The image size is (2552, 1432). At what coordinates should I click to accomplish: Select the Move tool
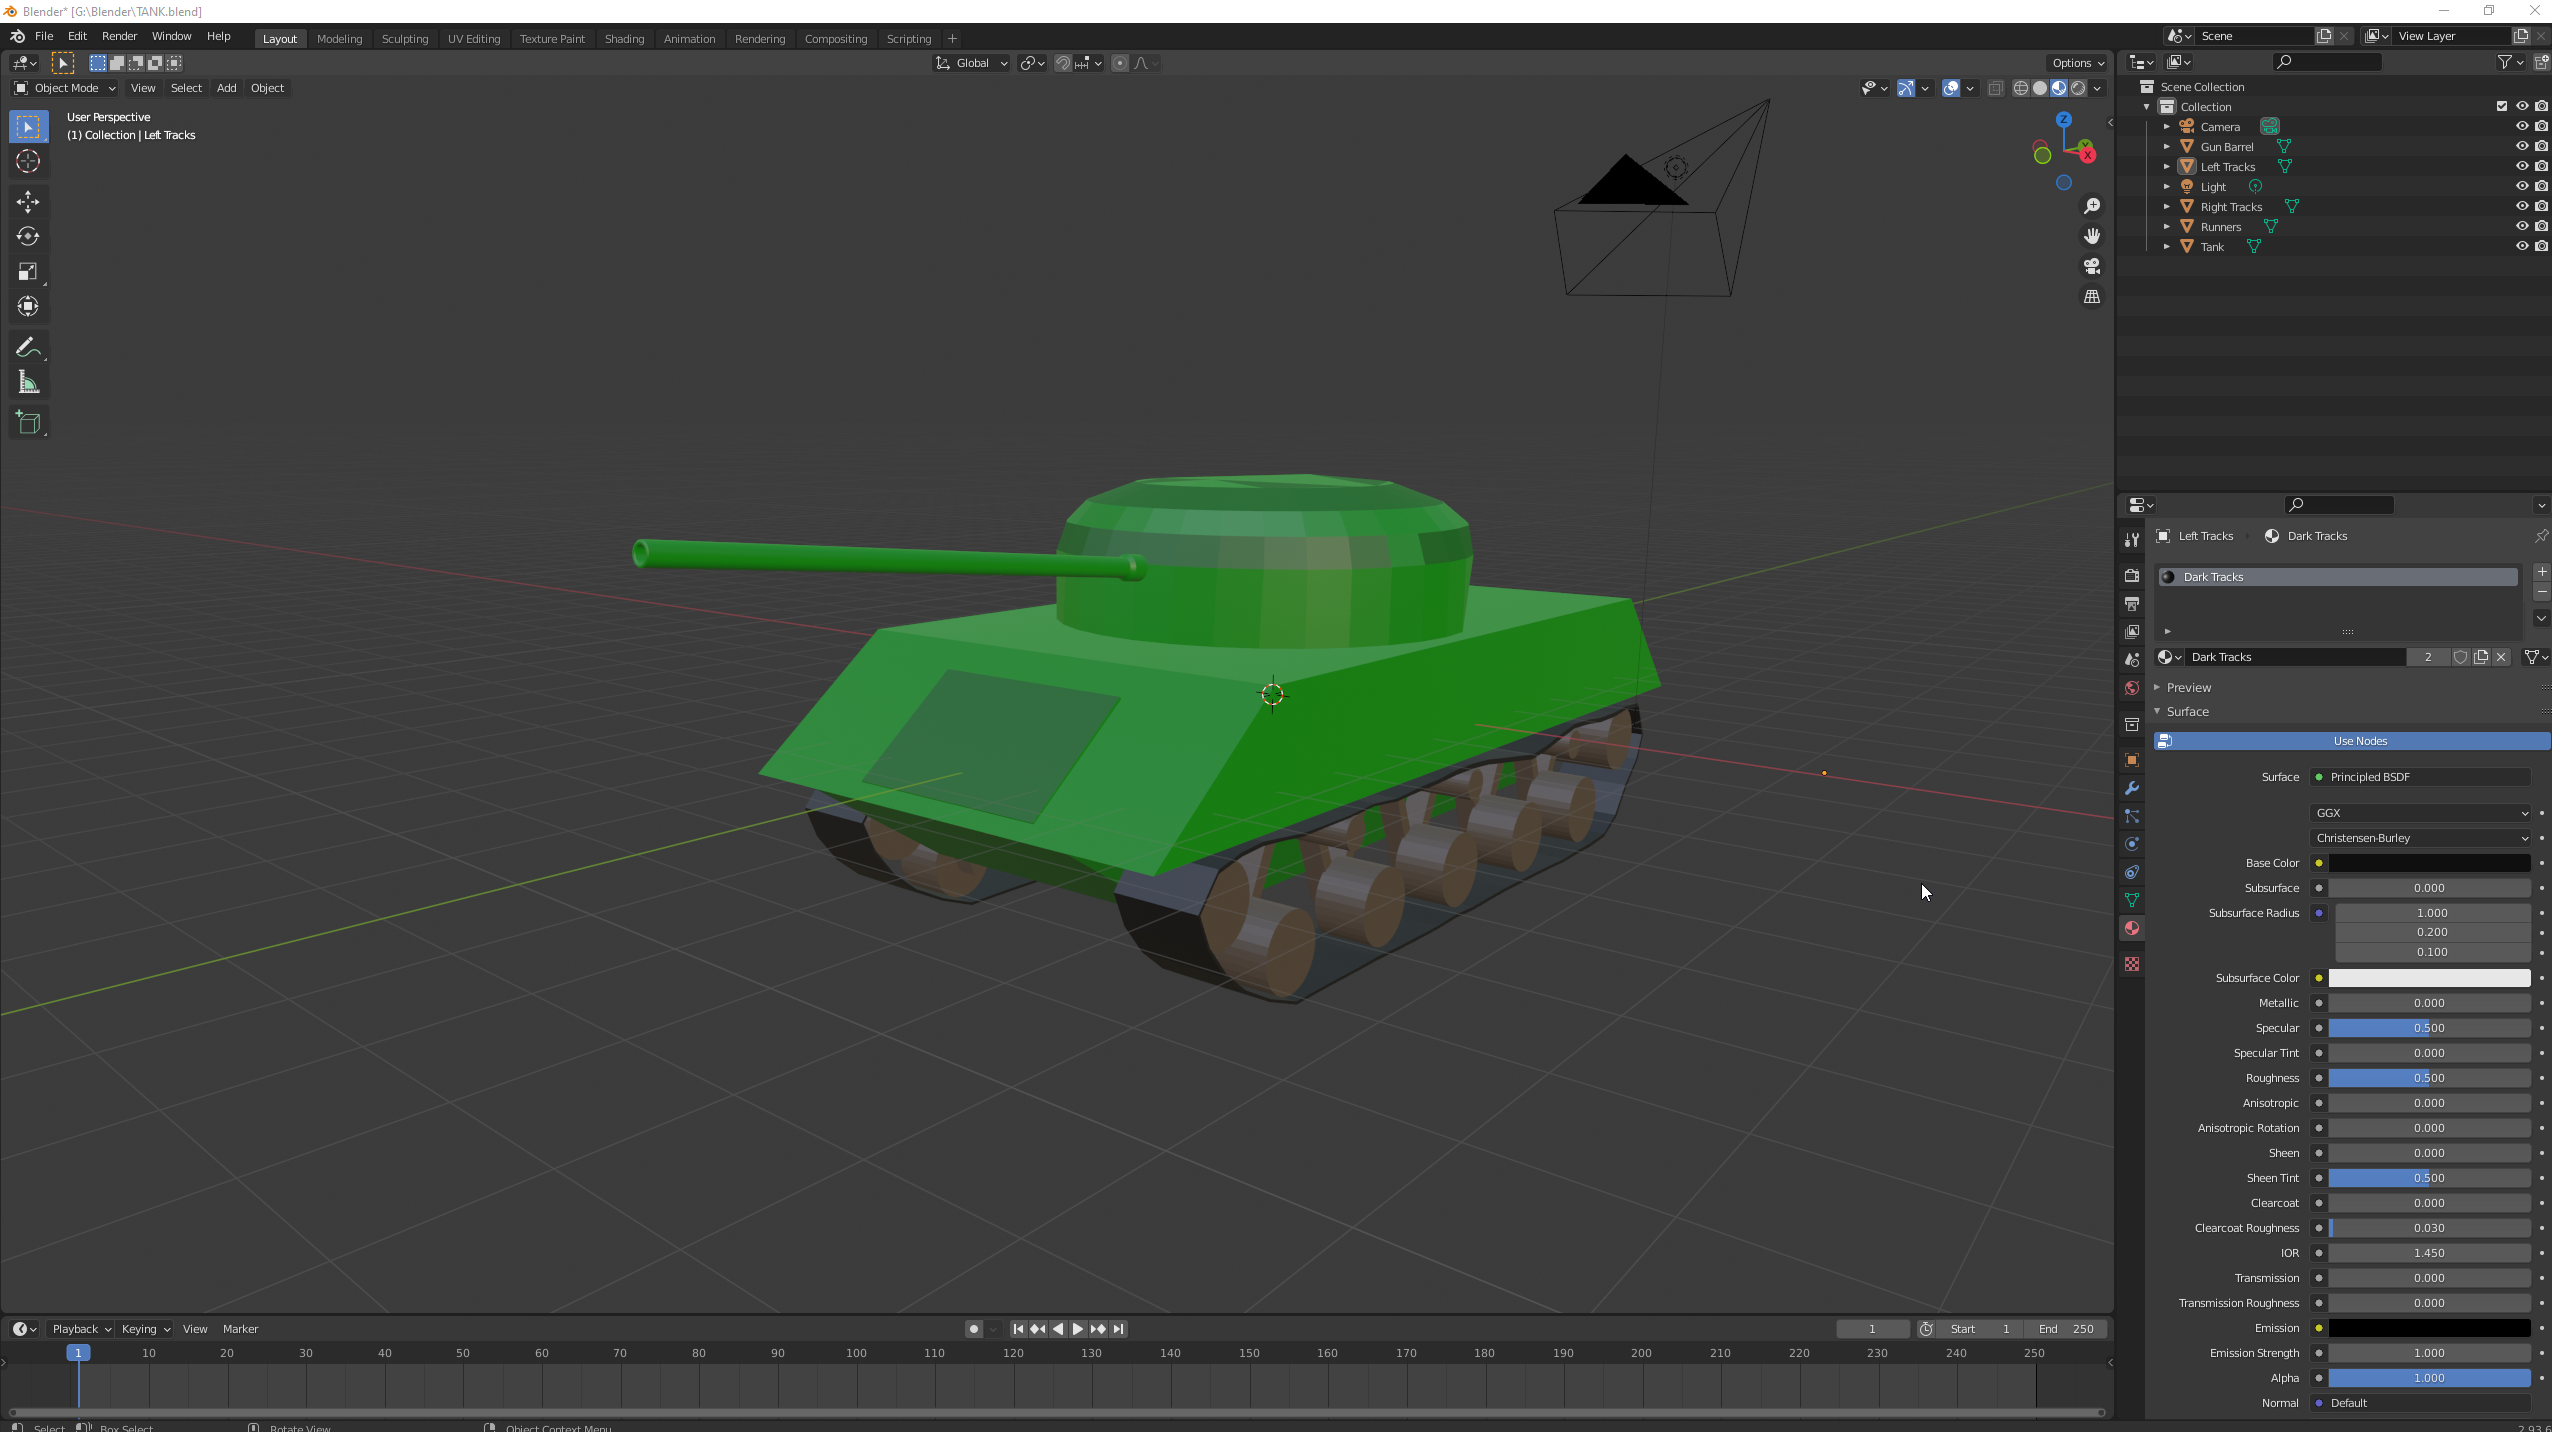point(28,202)
